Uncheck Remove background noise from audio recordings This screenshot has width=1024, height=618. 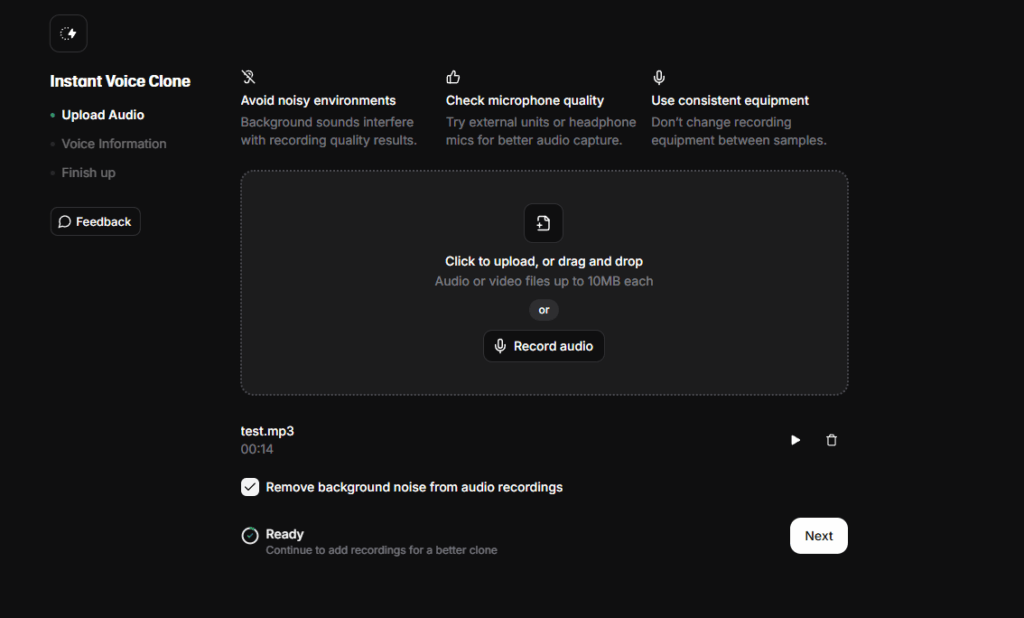point(250,487)
